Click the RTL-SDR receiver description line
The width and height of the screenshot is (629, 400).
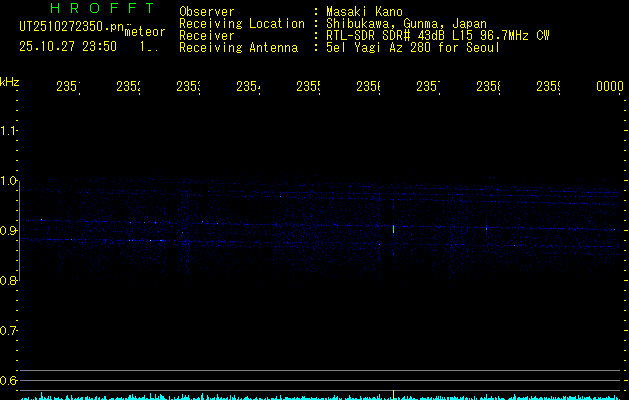tap(438, 35)
